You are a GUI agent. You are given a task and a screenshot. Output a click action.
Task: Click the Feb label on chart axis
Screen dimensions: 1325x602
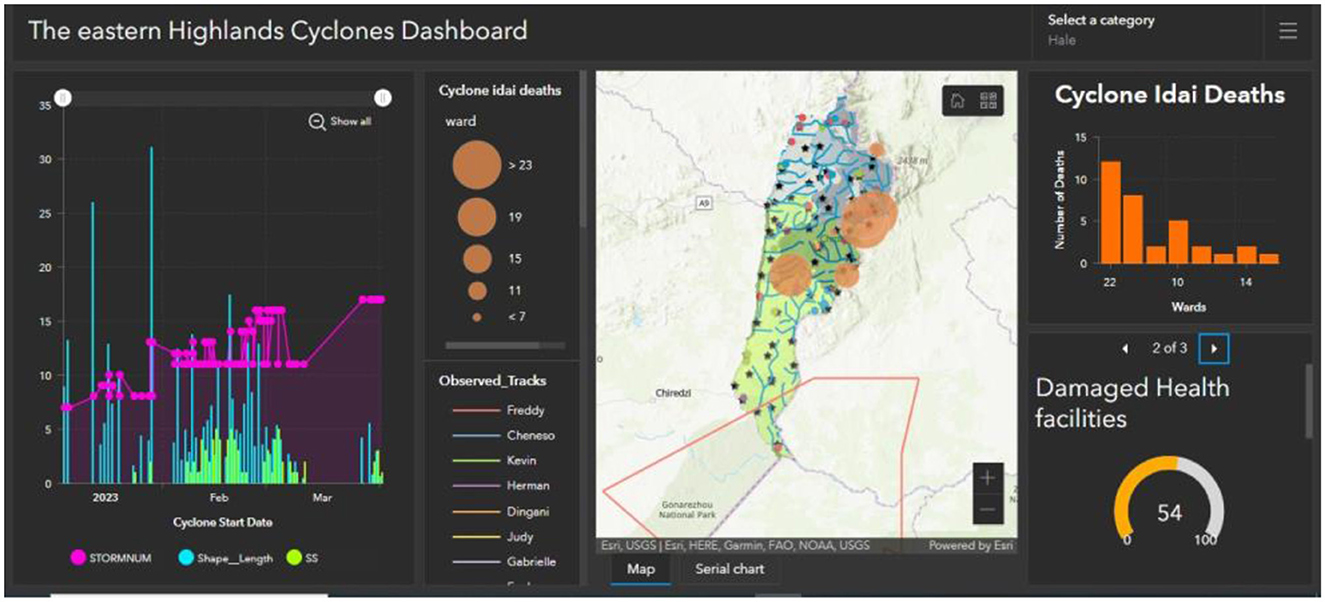pos(218,497)
